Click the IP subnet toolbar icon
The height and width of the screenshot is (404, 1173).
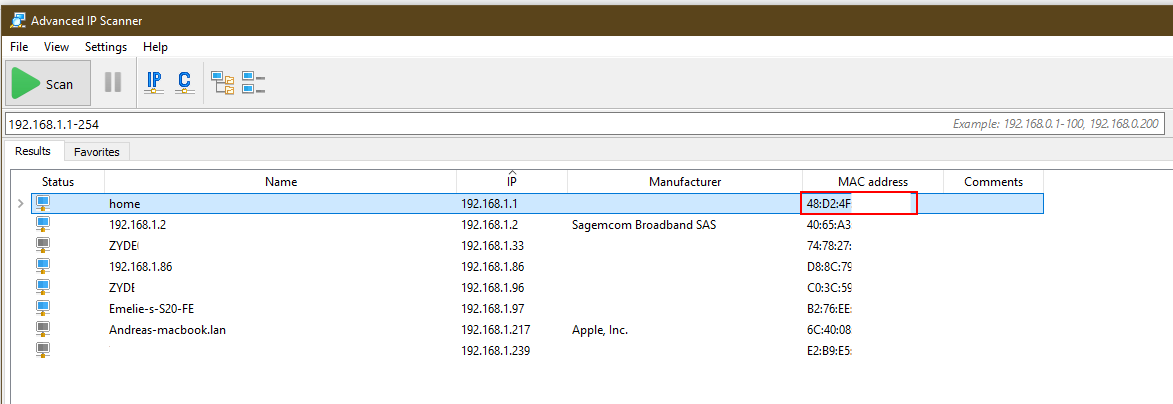[154, 84]
